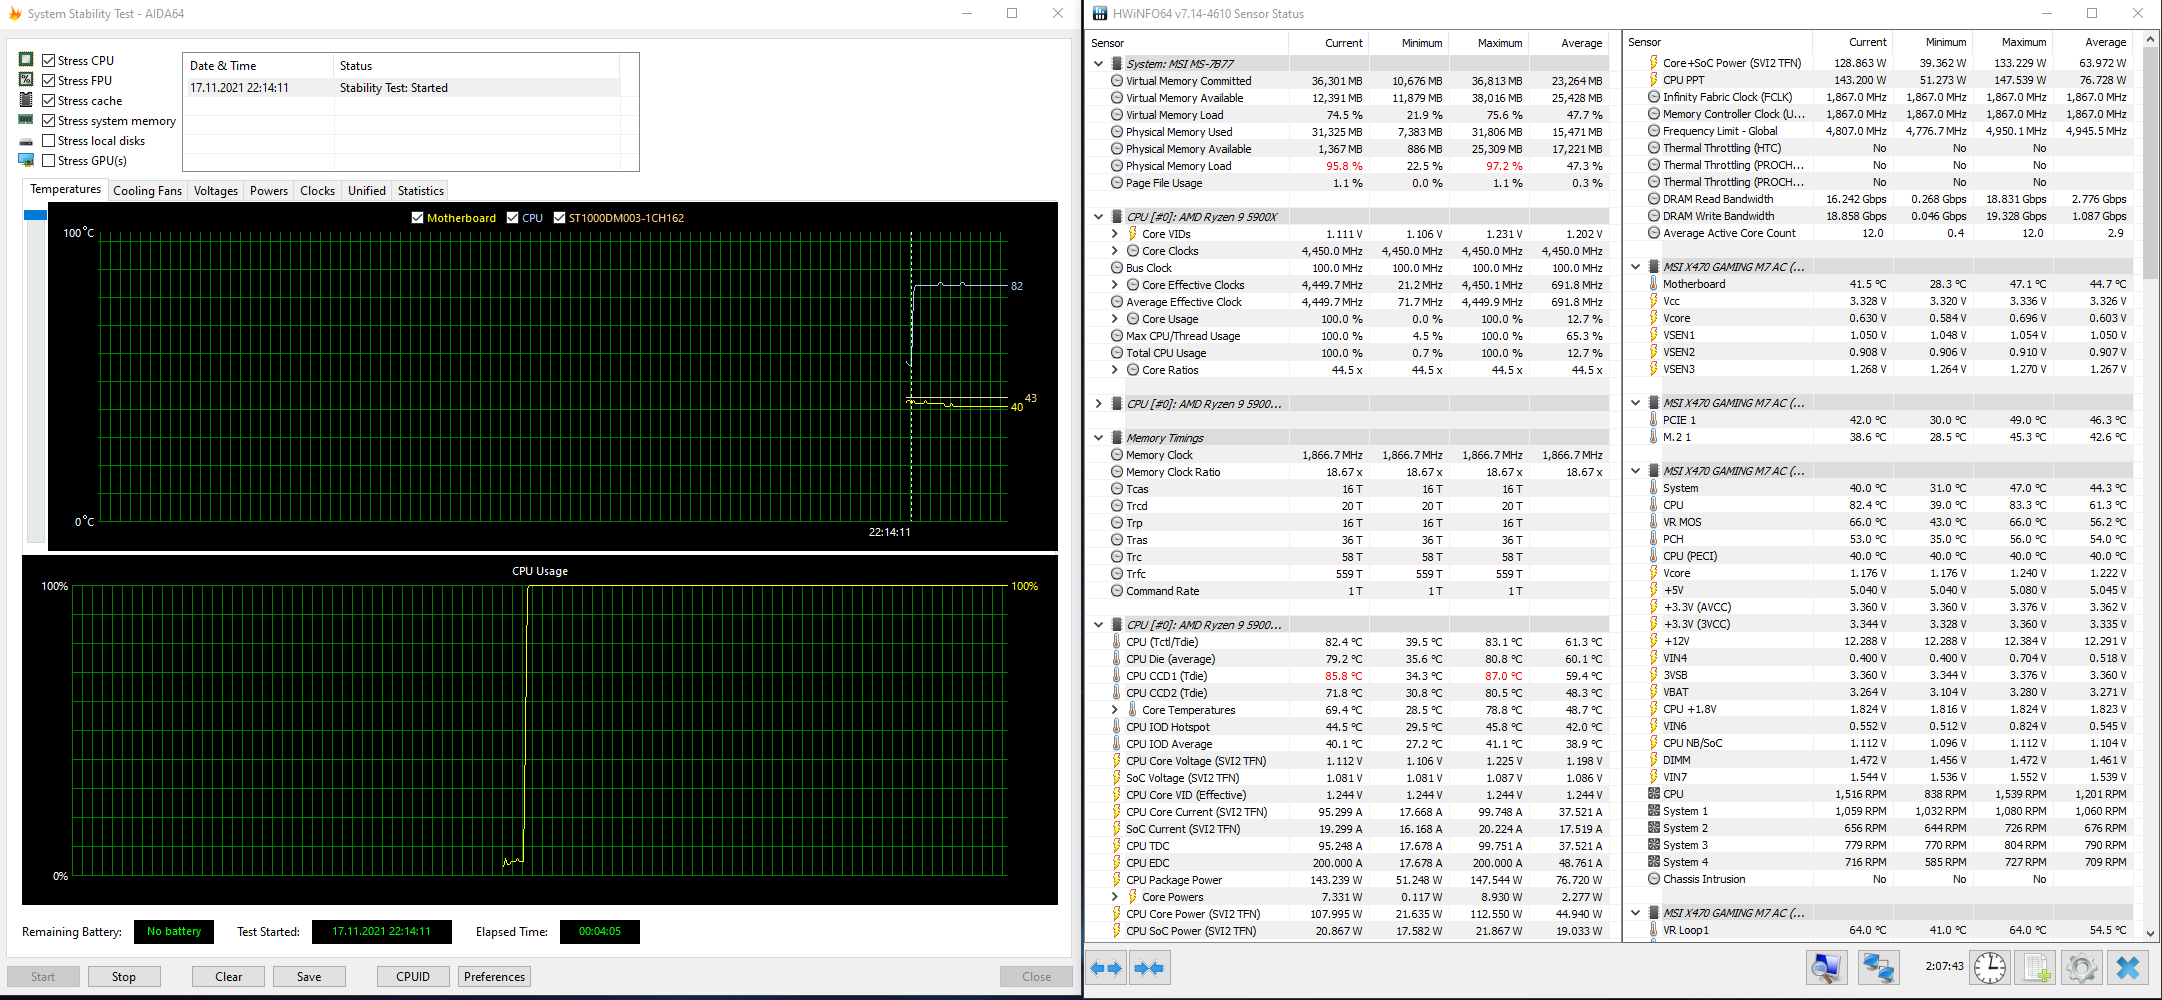Switch to the Cooling Fans tab
The width and height of the screenshot is (2162, 1000).
coord(148,191)
